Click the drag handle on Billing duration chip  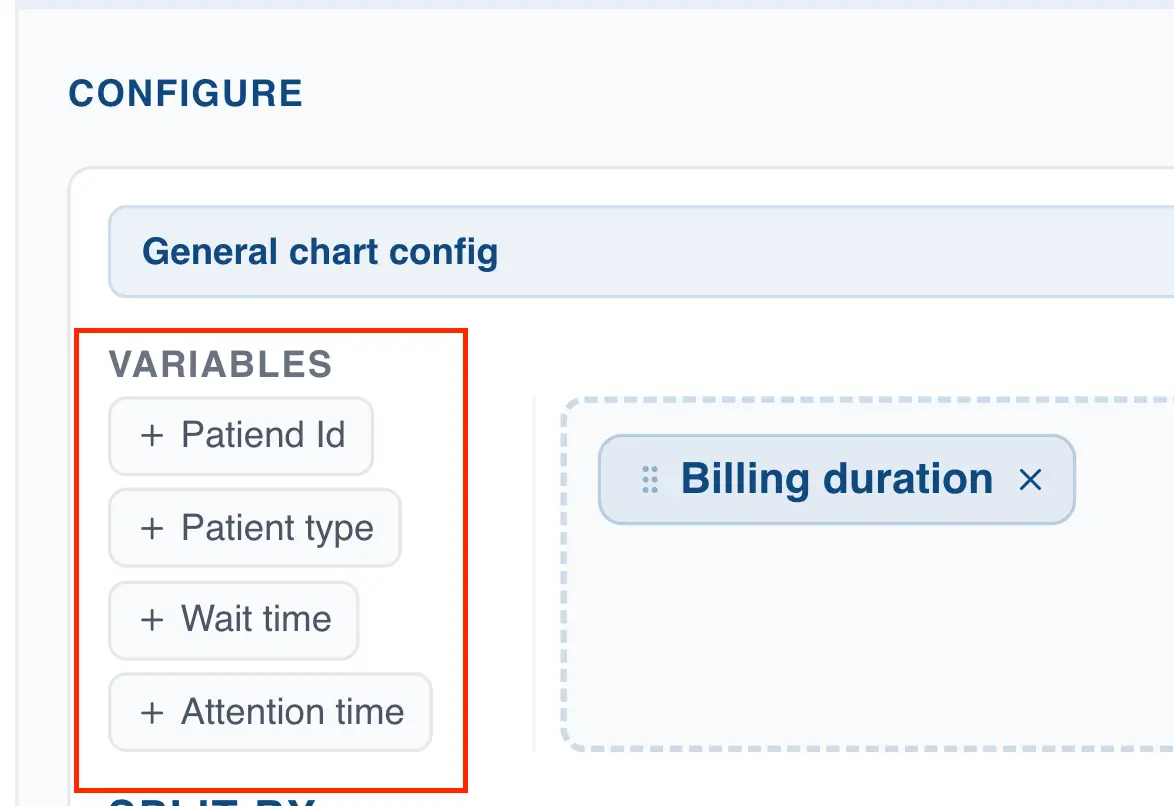tap(649, 480)
